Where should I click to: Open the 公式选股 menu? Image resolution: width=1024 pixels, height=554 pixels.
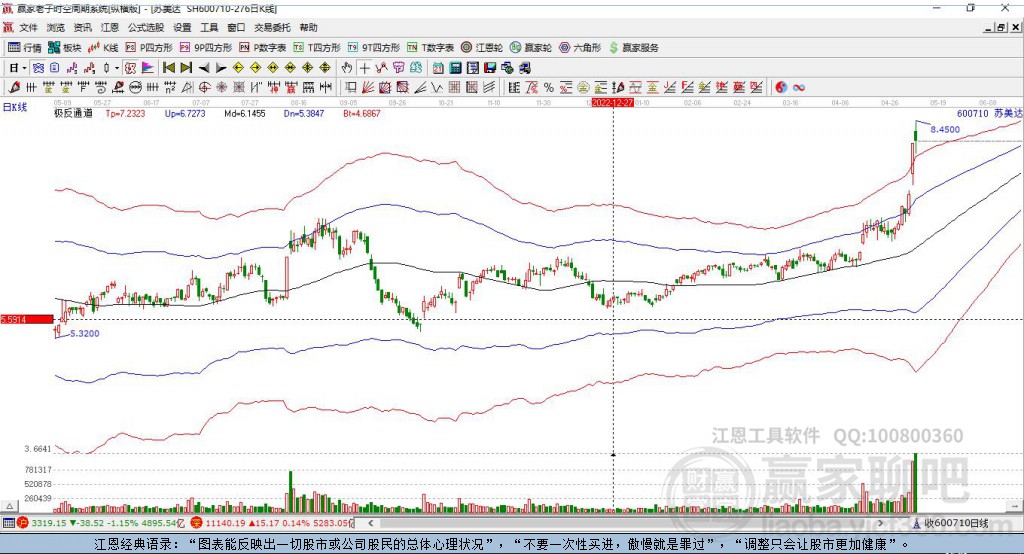click(146, 27)
